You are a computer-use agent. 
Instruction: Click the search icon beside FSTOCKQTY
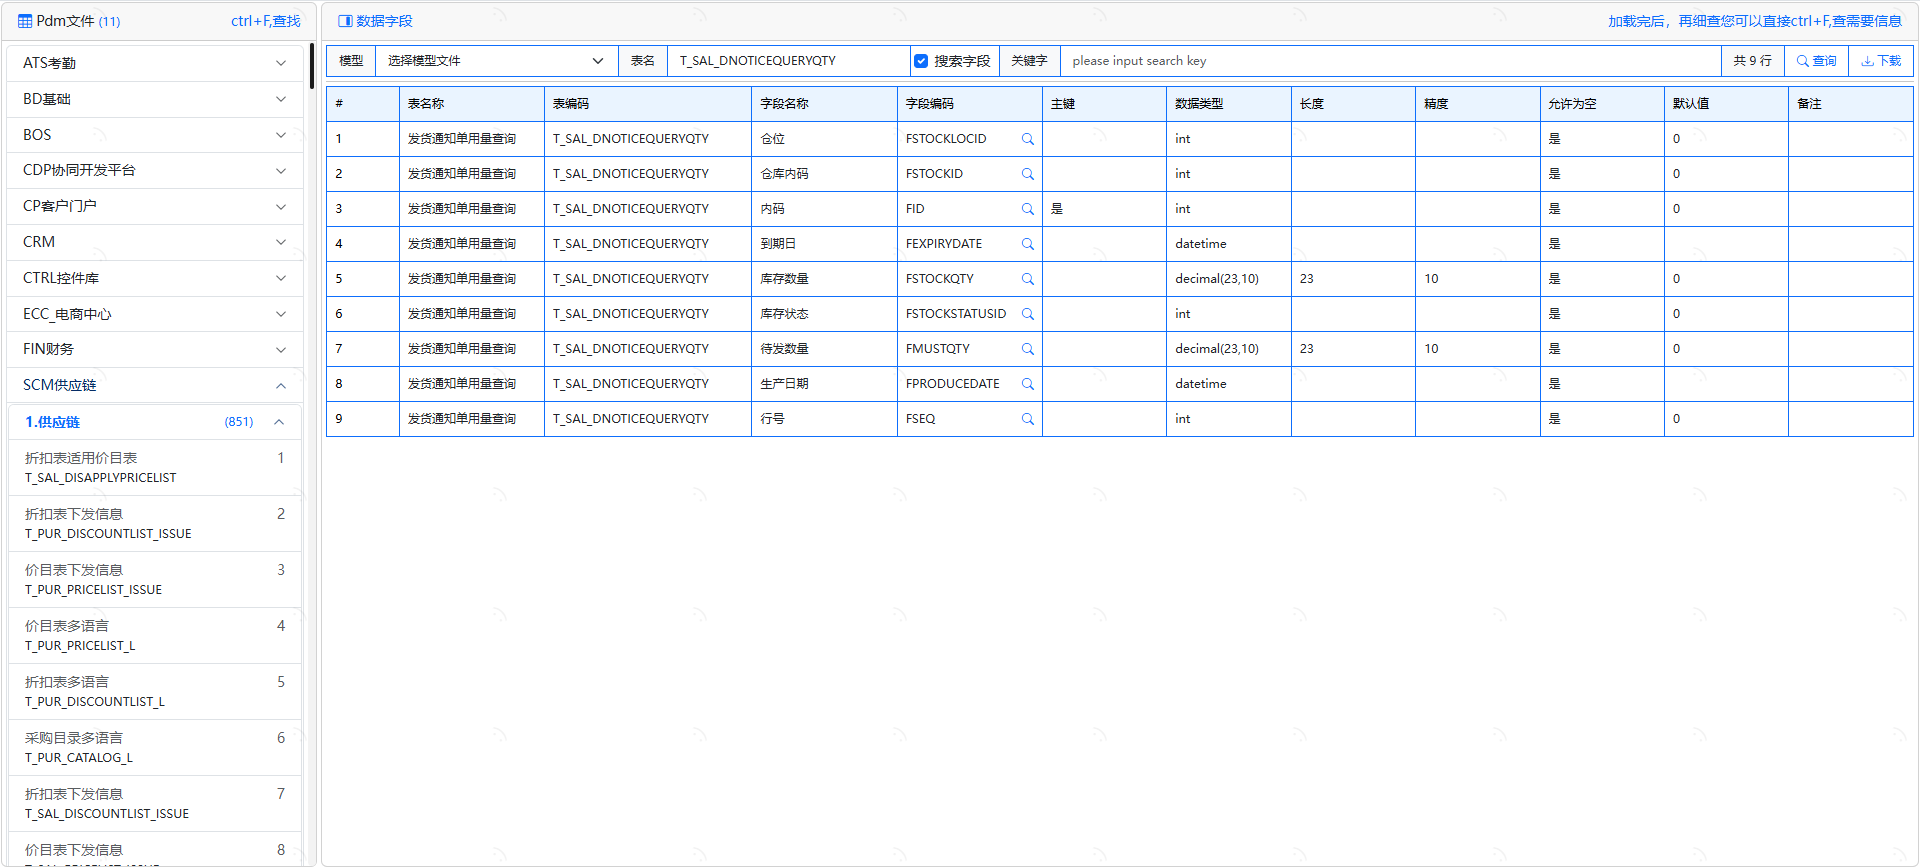(1027, 279)
